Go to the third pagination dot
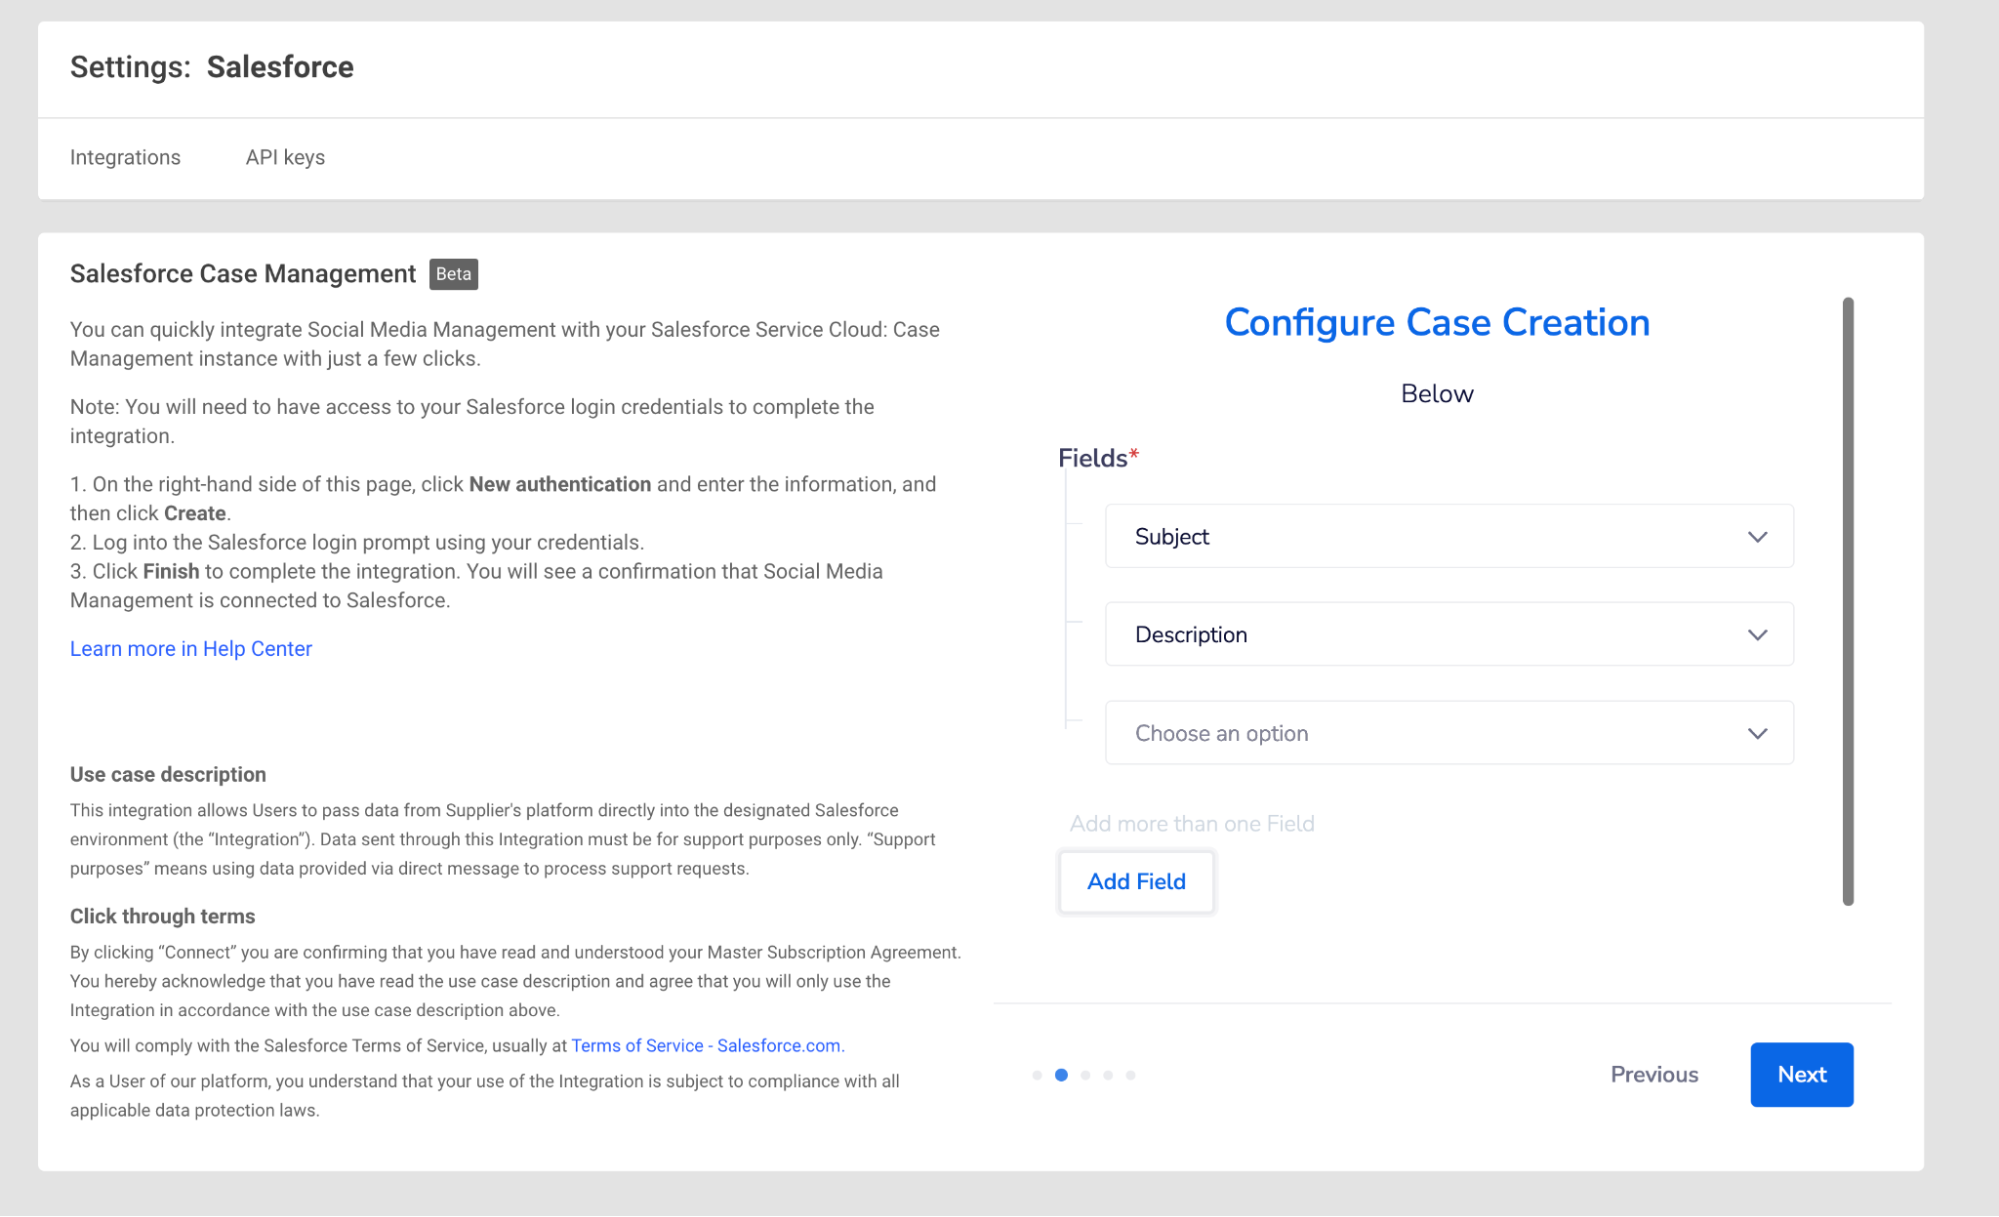Screen dimensions: 1999x1217 coord(1085,1075)
